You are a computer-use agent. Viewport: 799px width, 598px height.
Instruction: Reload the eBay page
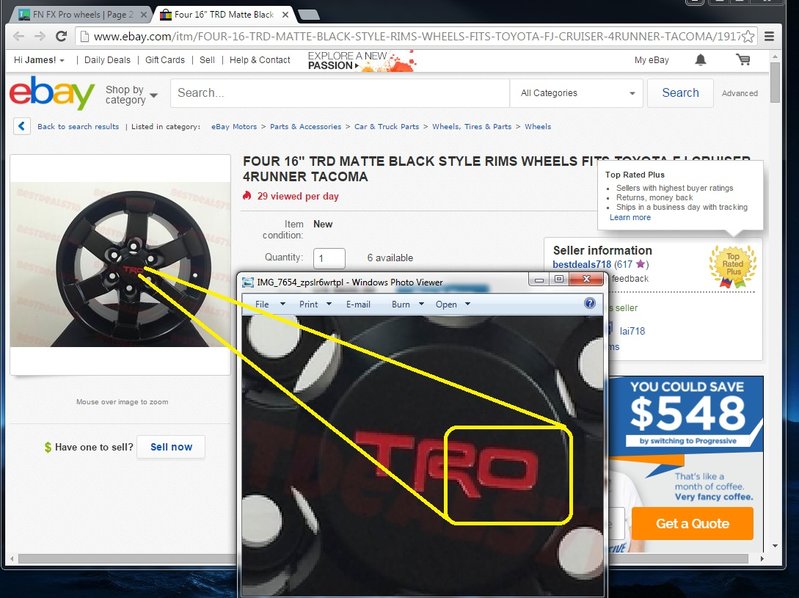coord(61,36)
